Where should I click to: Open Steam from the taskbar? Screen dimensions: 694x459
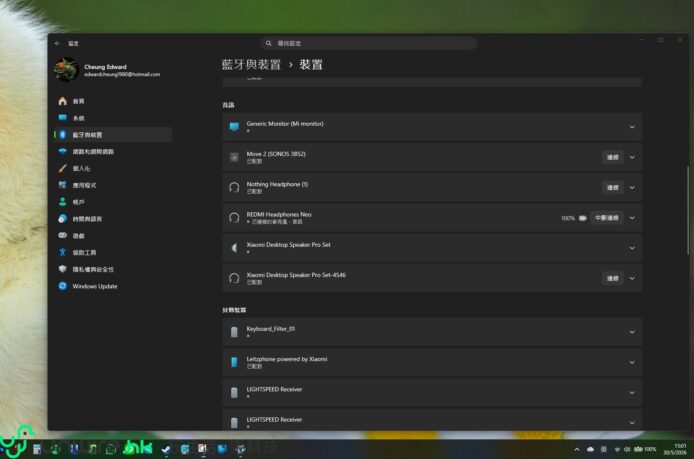coord(166,450)
